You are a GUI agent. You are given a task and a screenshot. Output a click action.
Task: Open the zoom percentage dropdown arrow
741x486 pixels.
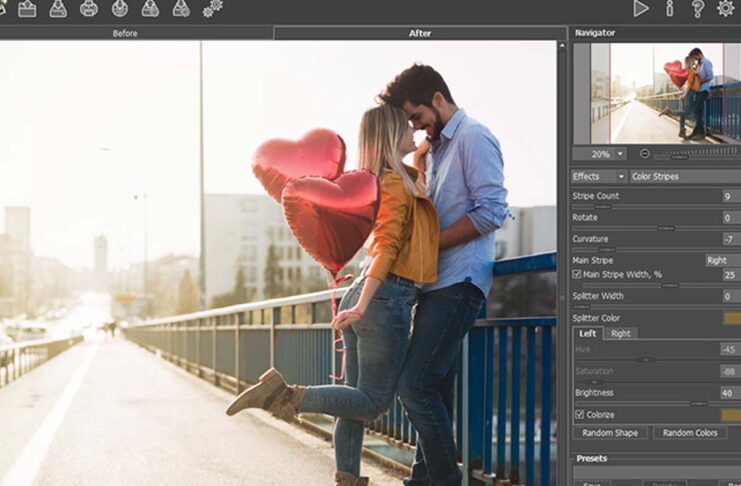pos(620,154)
